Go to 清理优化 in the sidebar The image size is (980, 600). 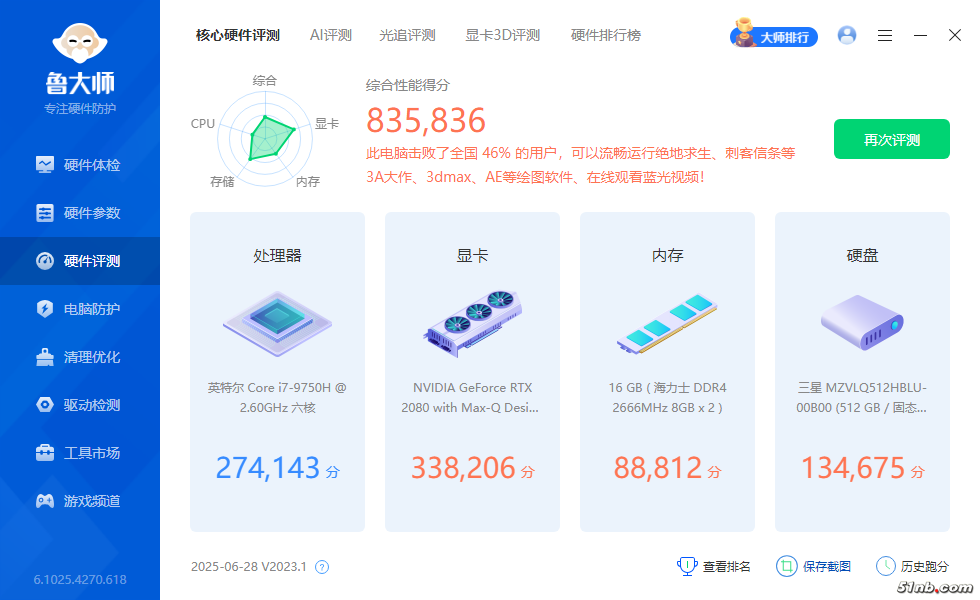[x=80, y=357]
